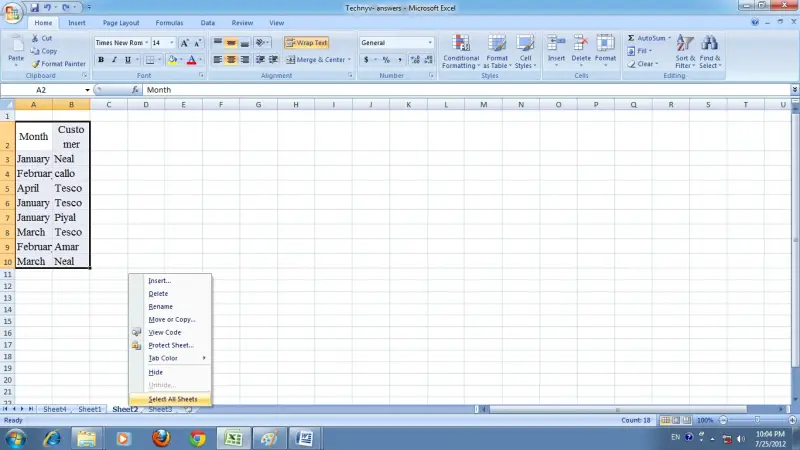This screenshot has width=800, height=450.
Task: Open the Page Layout ribbon tab
Action: click(121, 23)
